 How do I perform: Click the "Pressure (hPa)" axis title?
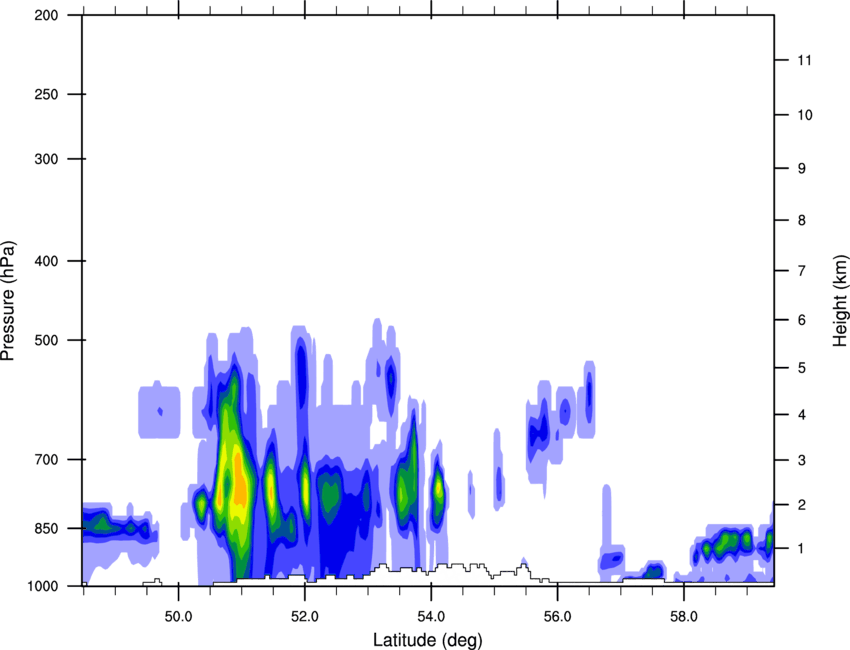coord(8,301)
